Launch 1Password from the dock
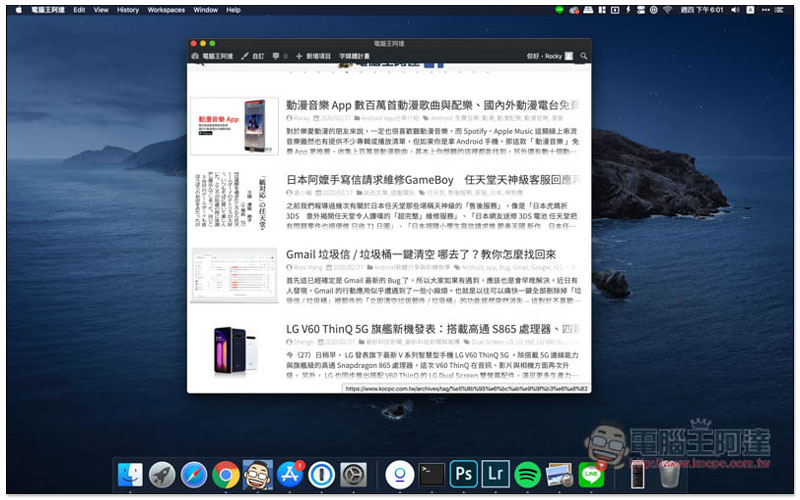The width and height of the screenshot is (800, 500). tap(323, 474)
